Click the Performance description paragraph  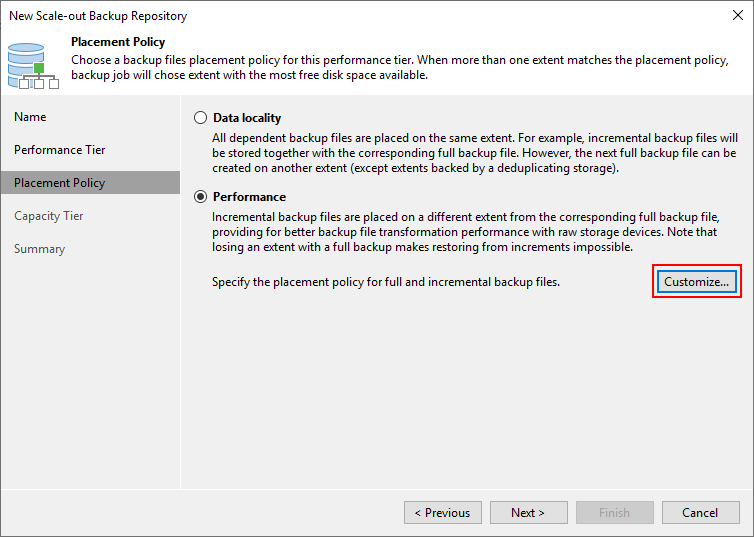point(465,232)
